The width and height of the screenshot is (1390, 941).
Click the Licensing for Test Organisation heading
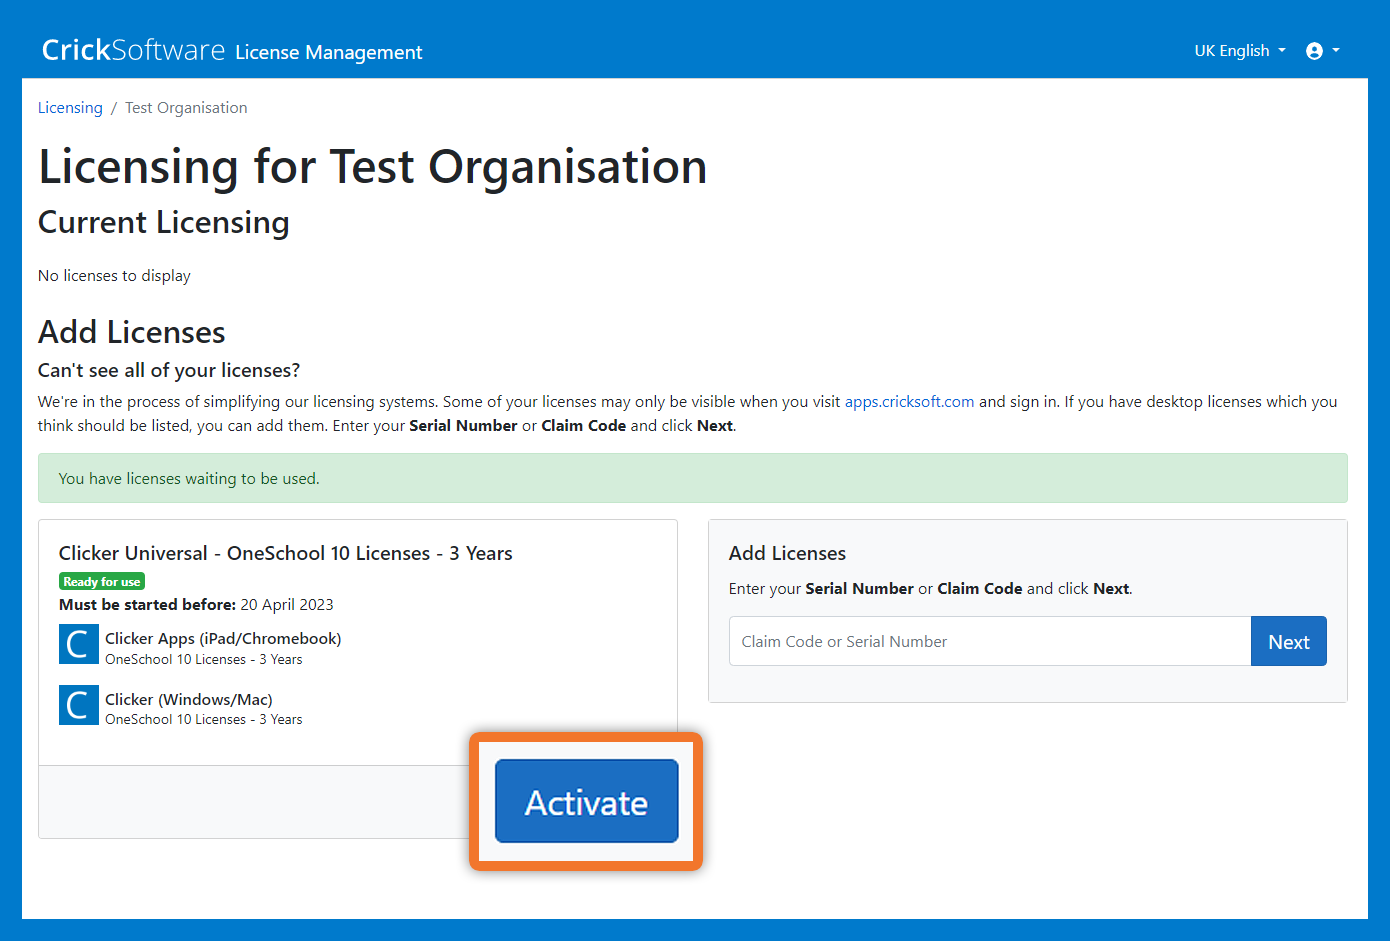tap(372, 167)
